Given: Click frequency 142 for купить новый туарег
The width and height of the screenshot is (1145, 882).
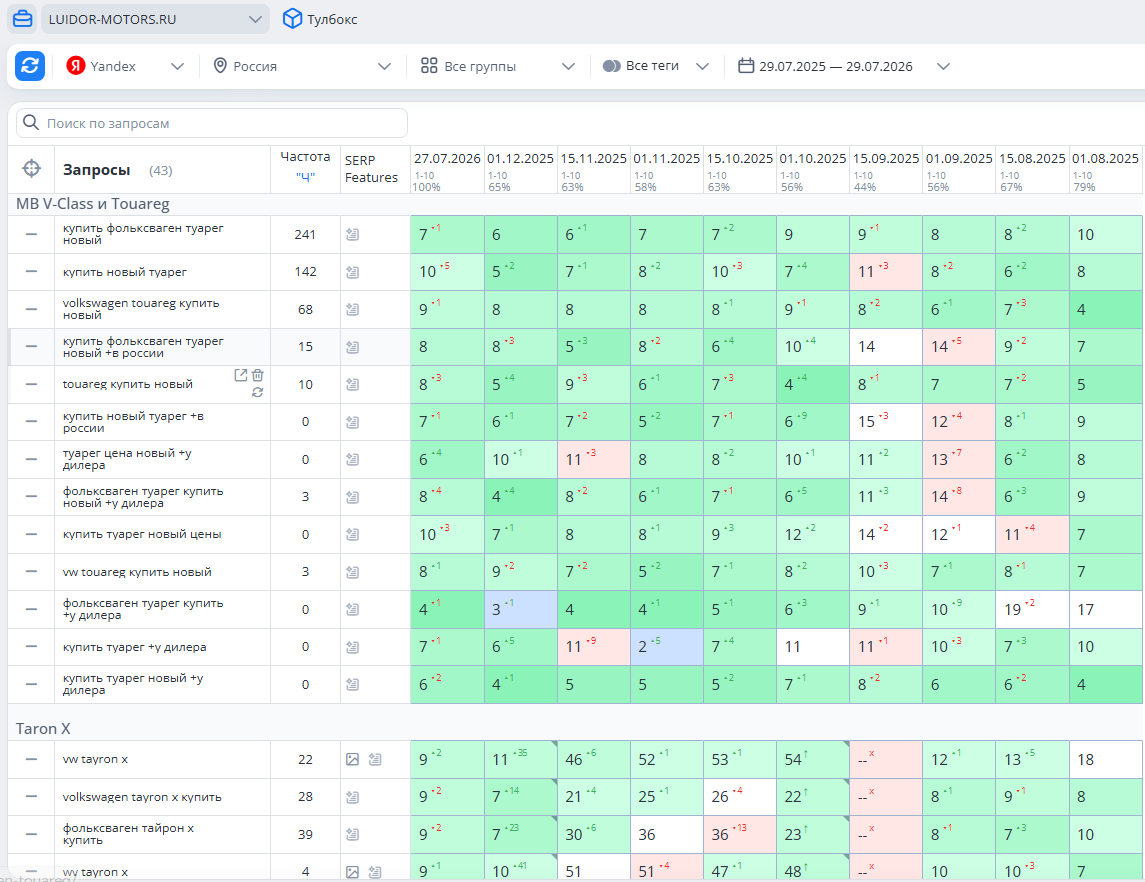Looking at the screenshot, I should pyautogui.click(x=305, y=272).
